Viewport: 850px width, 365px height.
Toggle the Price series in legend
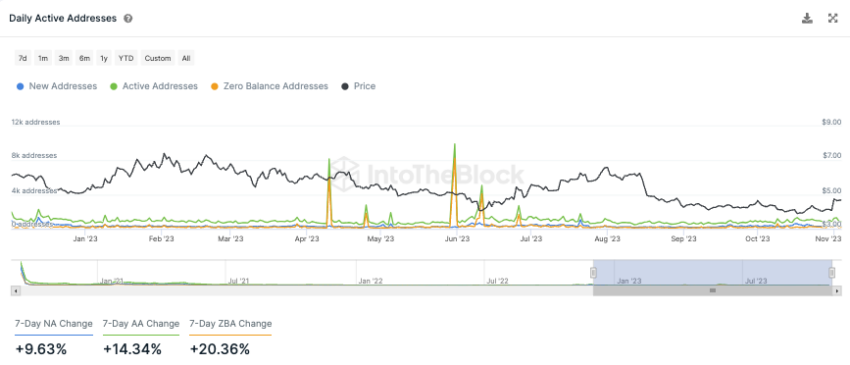358,86
